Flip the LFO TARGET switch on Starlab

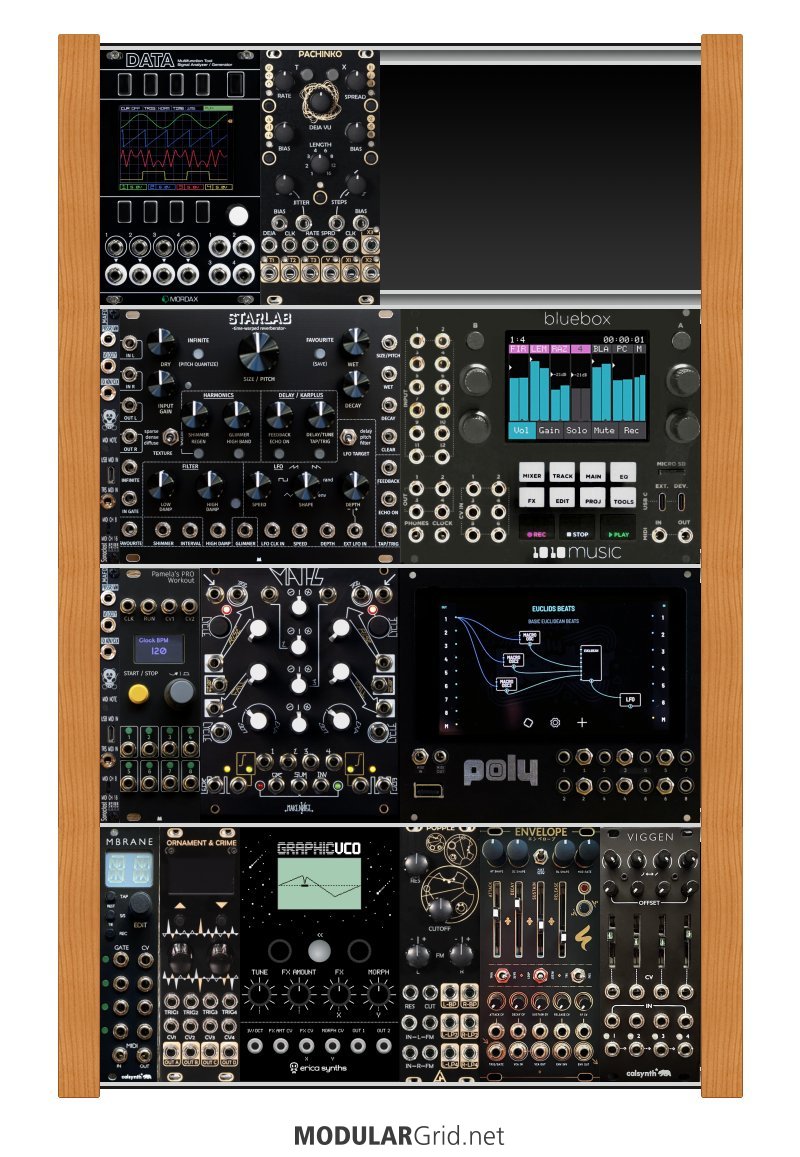point(348,437)
